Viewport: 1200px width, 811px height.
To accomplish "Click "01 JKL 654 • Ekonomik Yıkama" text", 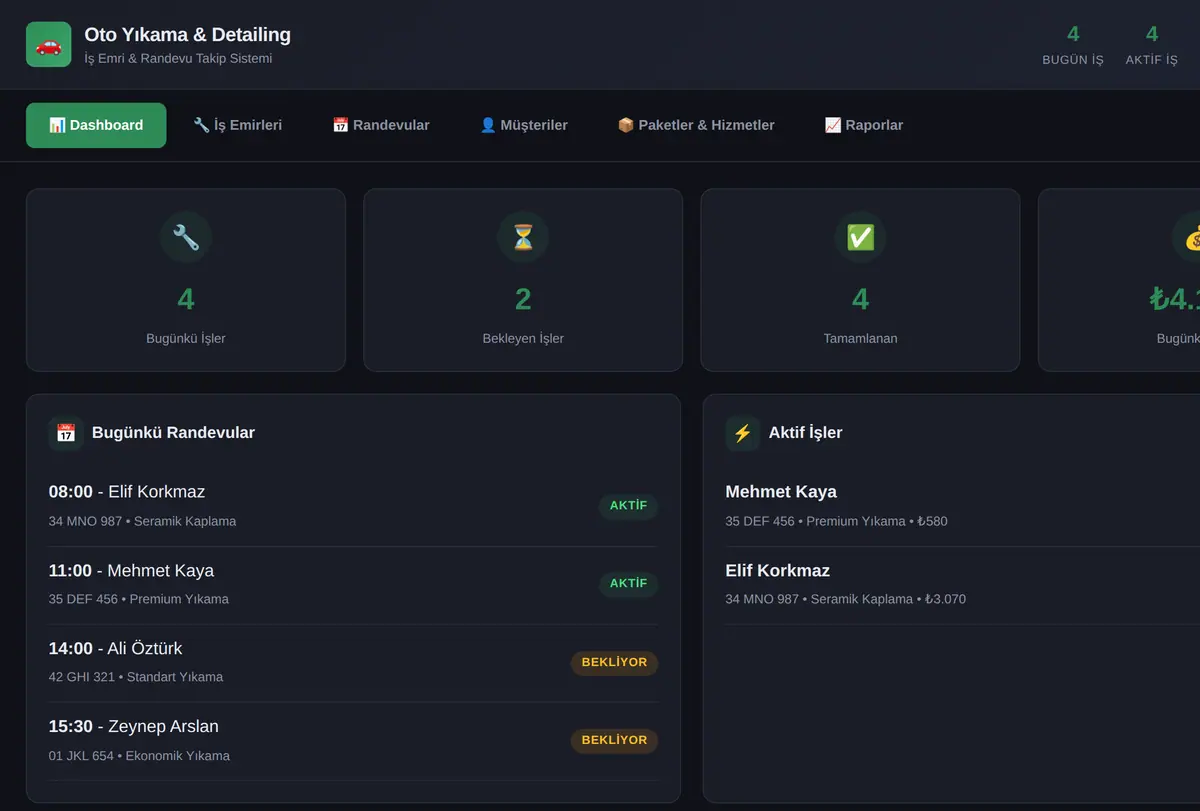I will (x=139, y=756).
